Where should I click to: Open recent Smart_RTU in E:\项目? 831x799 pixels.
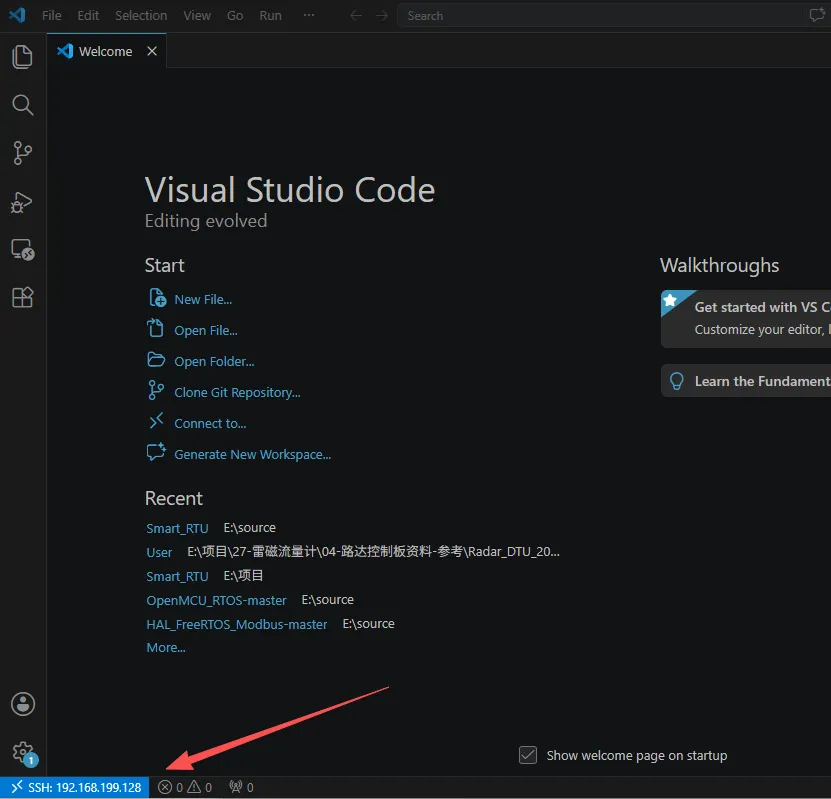coord(177,576)
